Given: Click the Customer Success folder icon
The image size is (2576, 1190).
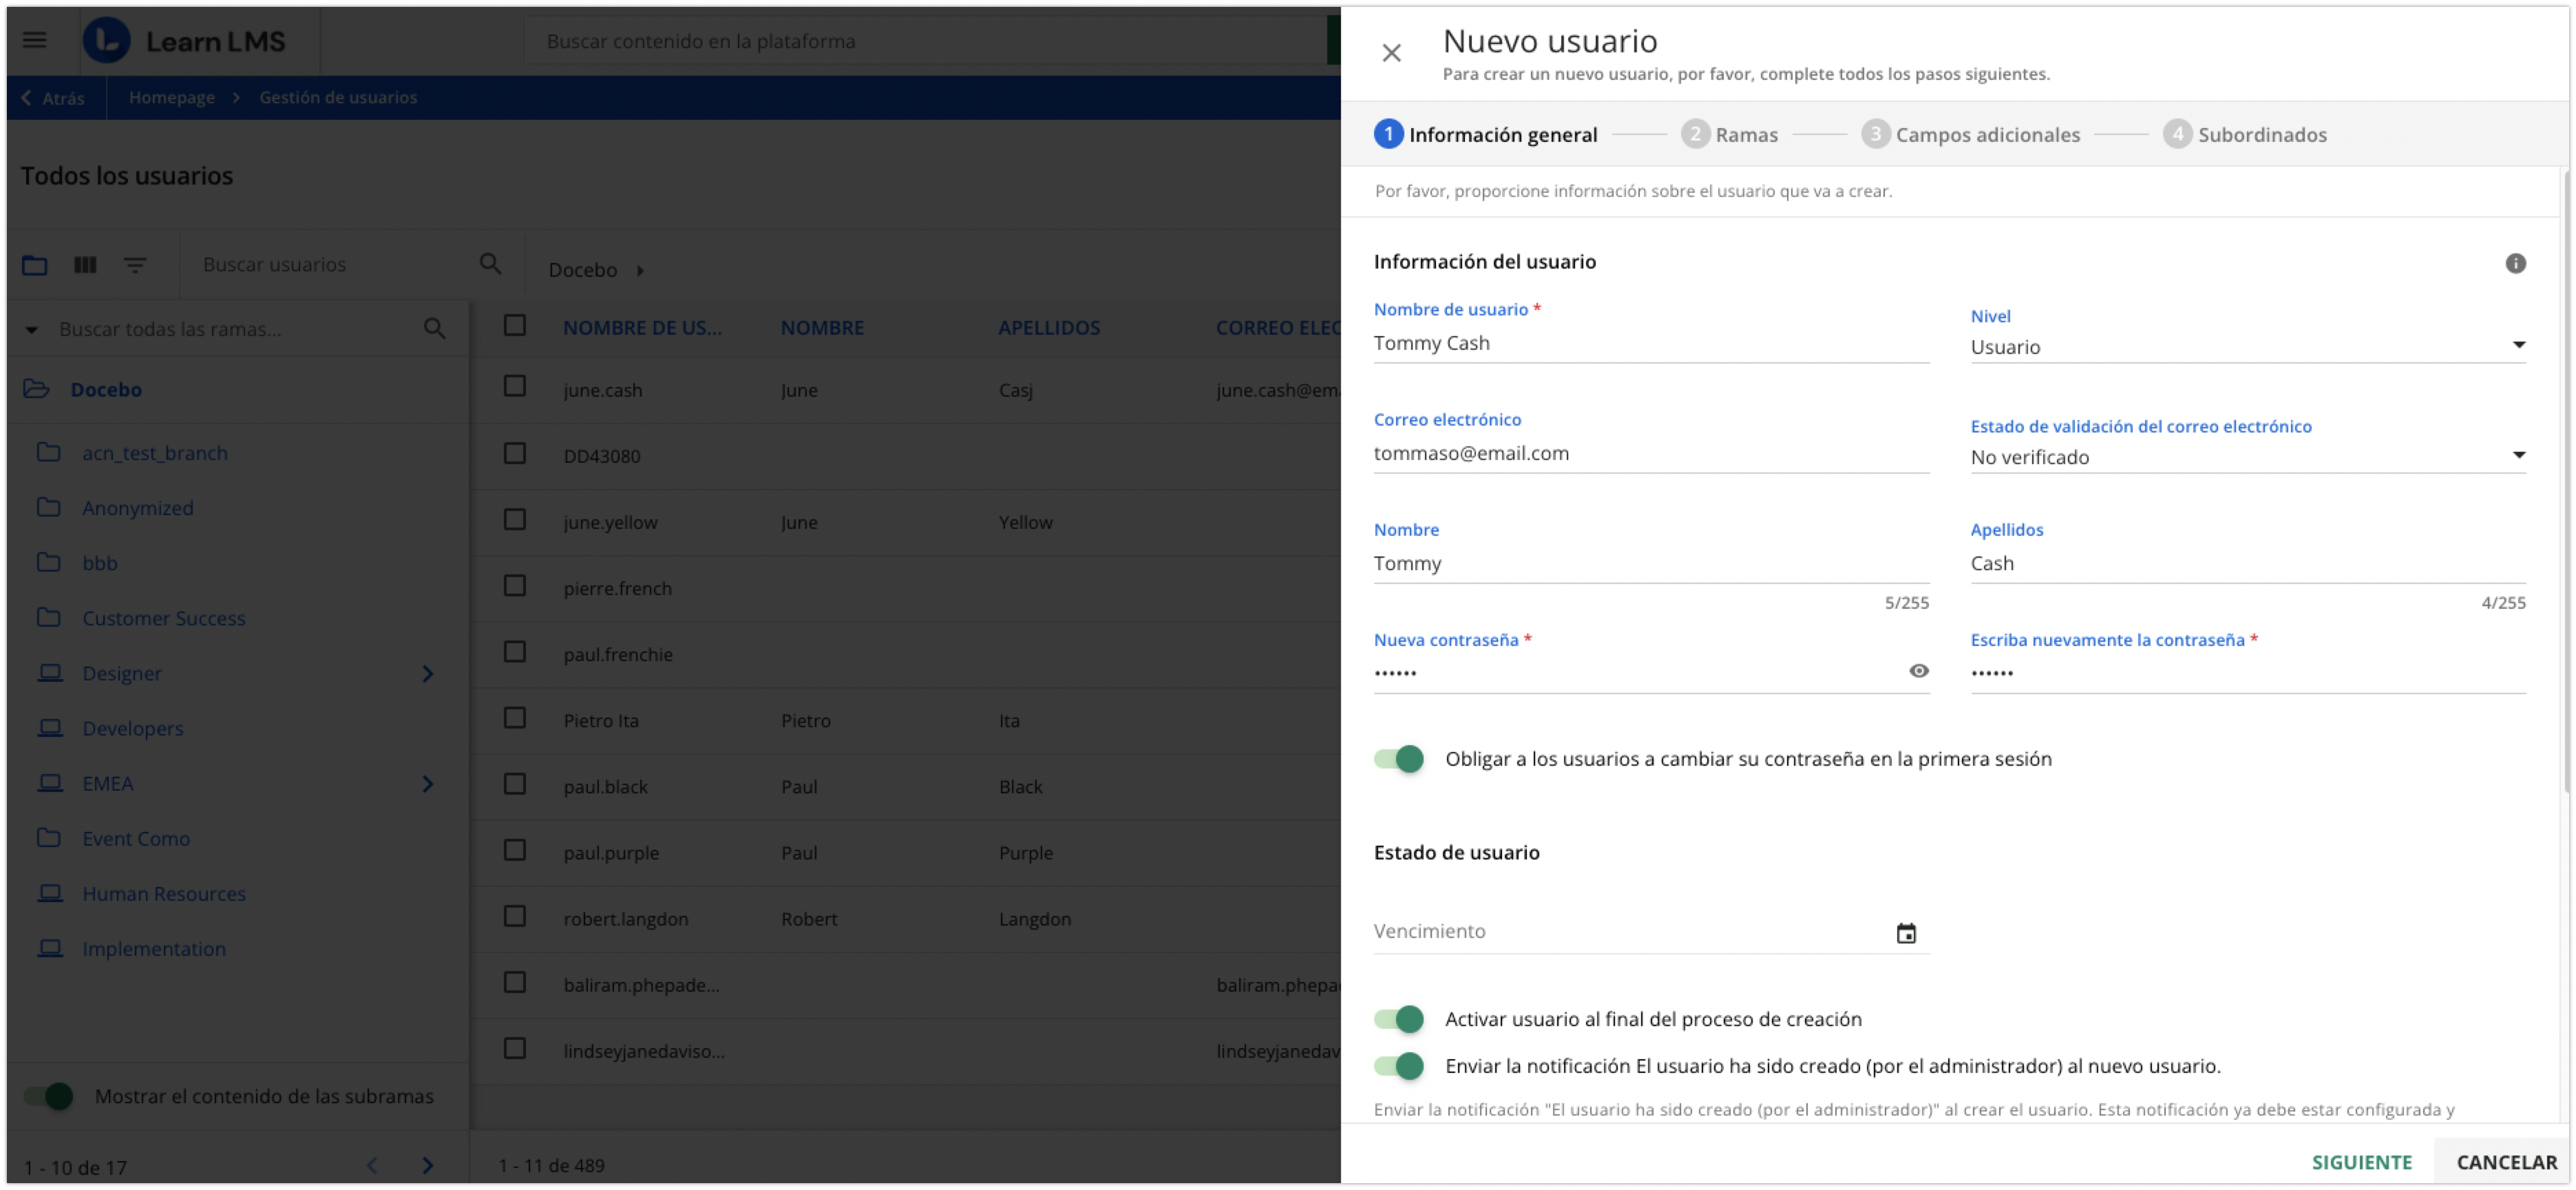Looking at the screenshot, I should [49, 618].
